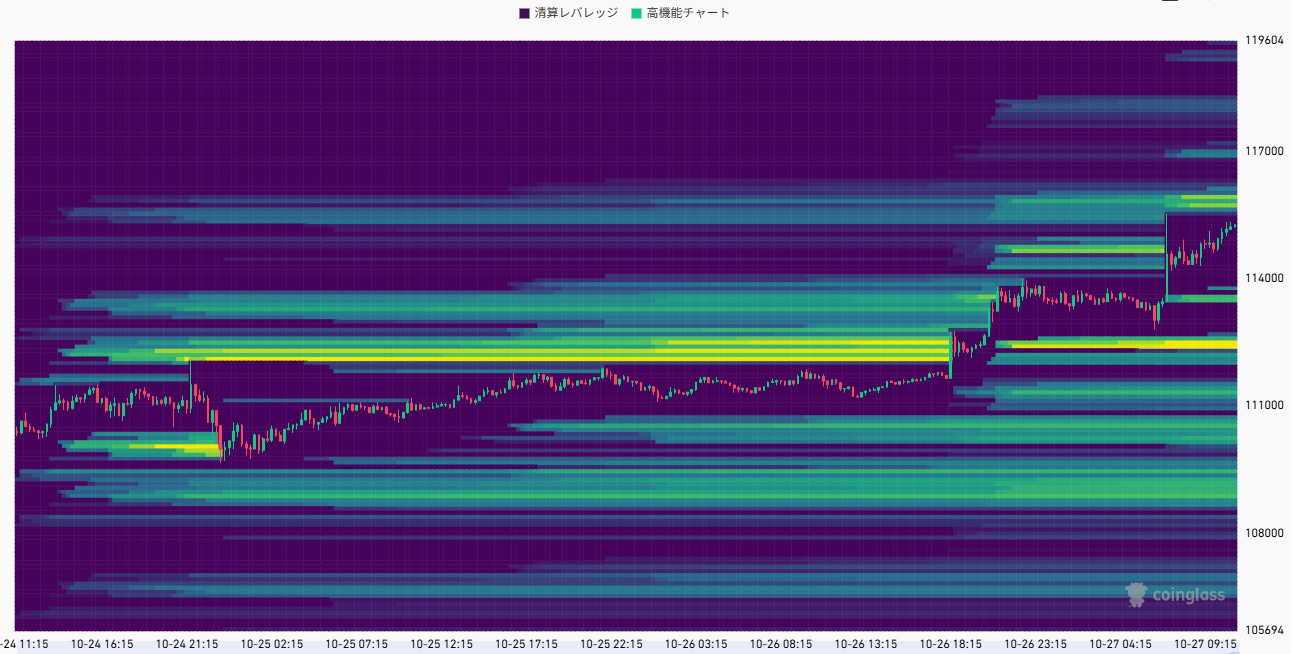Click the 105694 price axis label

click(1262, 630)
